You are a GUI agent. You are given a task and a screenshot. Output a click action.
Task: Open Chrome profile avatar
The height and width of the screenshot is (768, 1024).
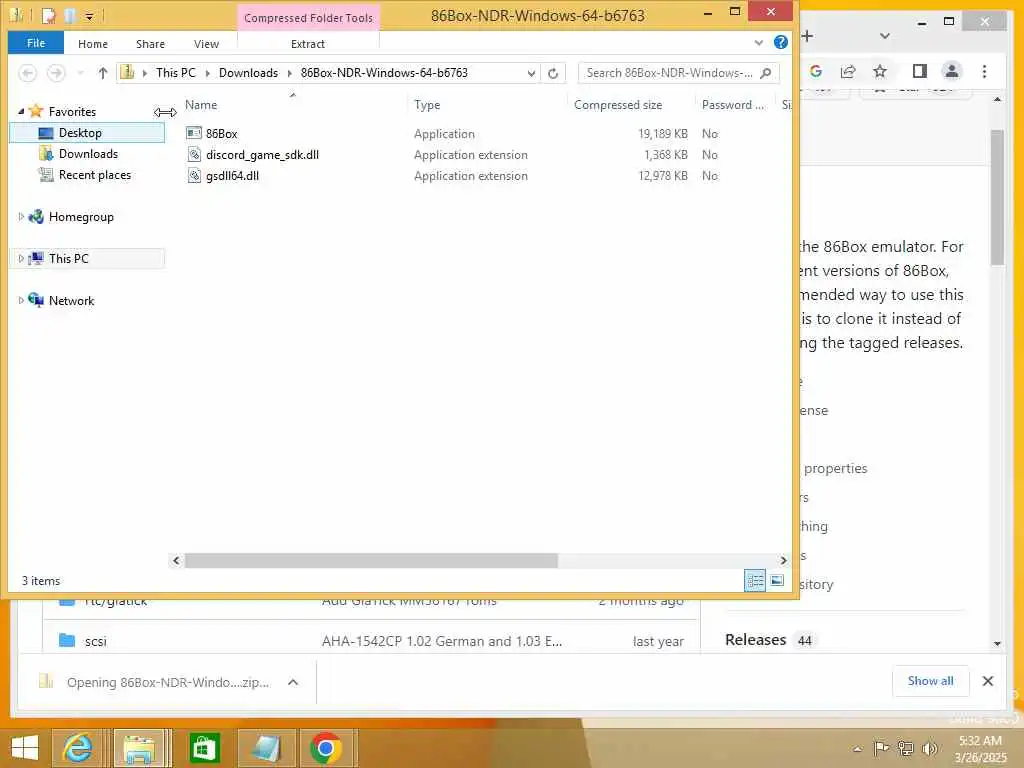[952, 71]
